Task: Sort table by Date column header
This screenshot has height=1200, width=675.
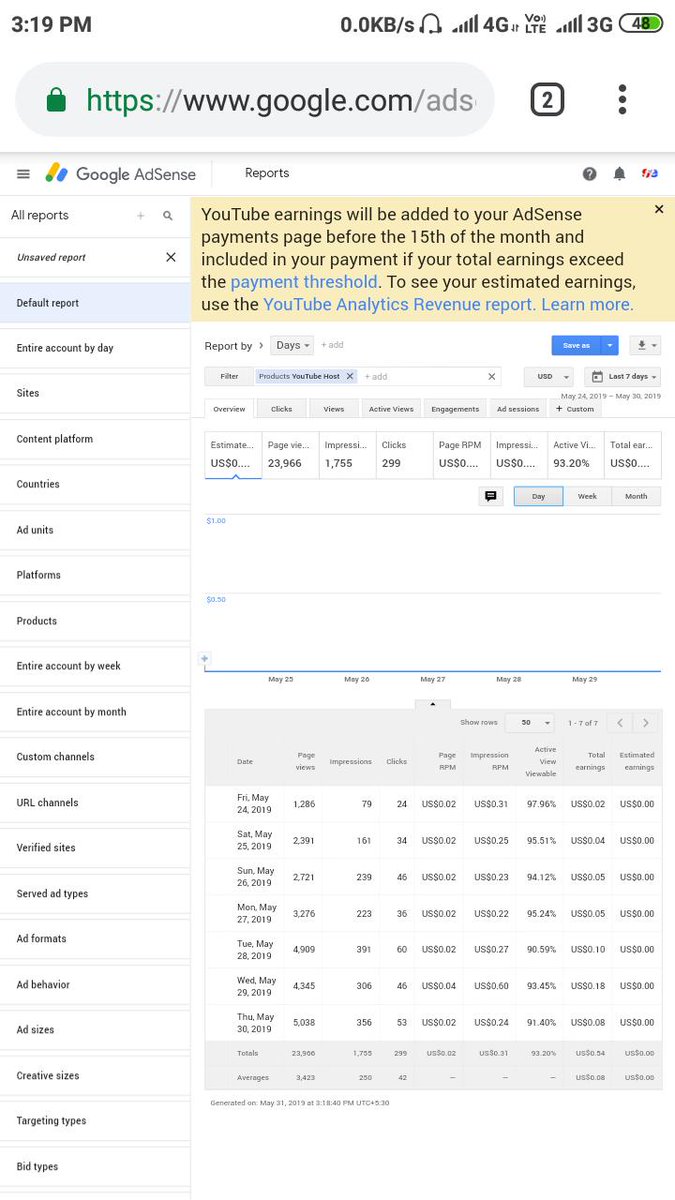Action: tap(245, 762)
